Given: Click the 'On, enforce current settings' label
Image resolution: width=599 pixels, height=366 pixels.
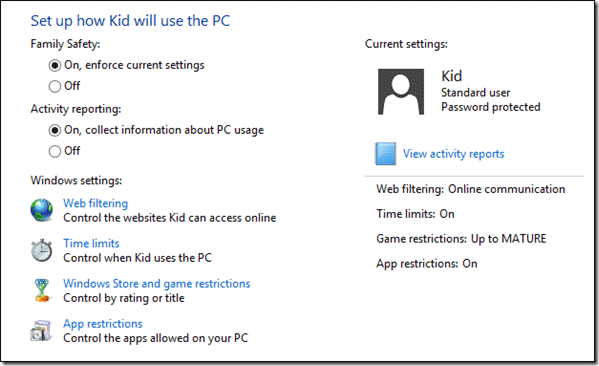Looking at the screenshot, I should point(134,65).
